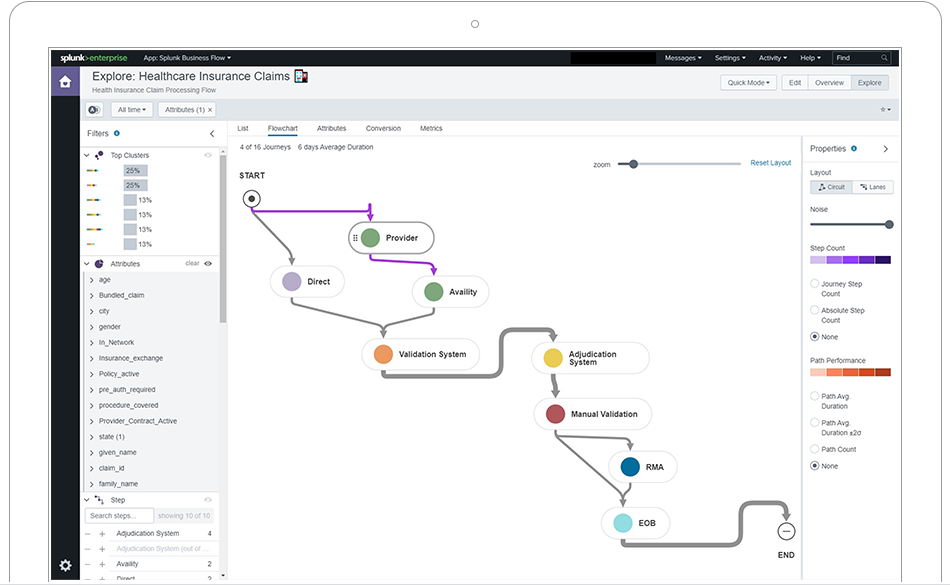The image size is (950, 585).
Task: Select the Adjudication System node
Action: click(x=590, y=358)
